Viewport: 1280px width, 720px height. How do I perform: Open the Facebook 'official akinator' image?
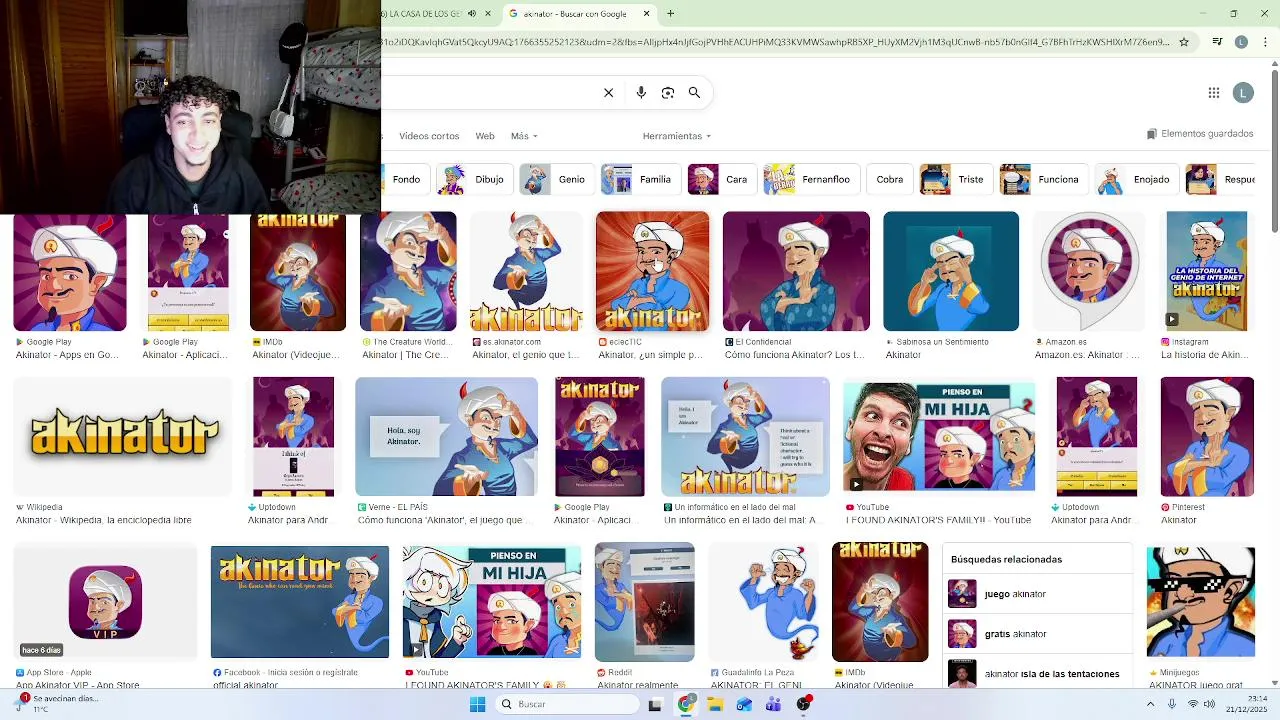[300, 602]
